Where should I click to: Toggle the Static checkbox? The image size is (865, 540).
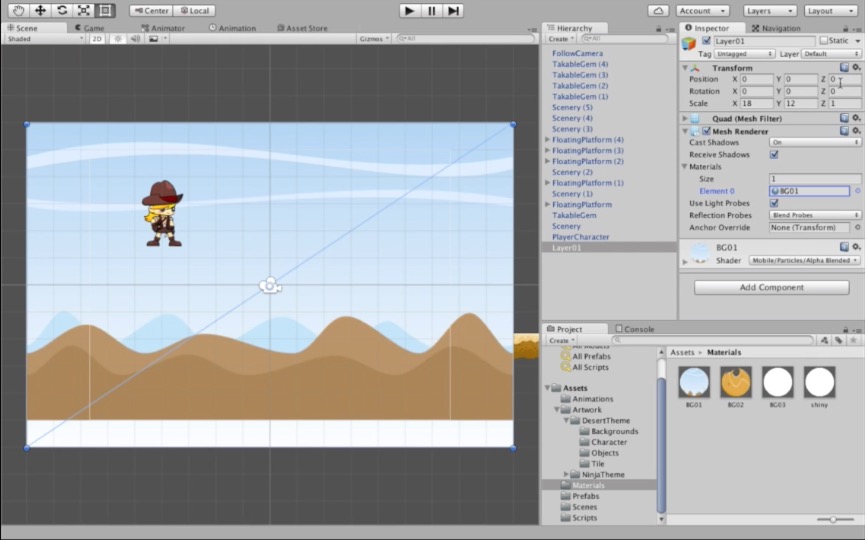click(x=824, y=41)
